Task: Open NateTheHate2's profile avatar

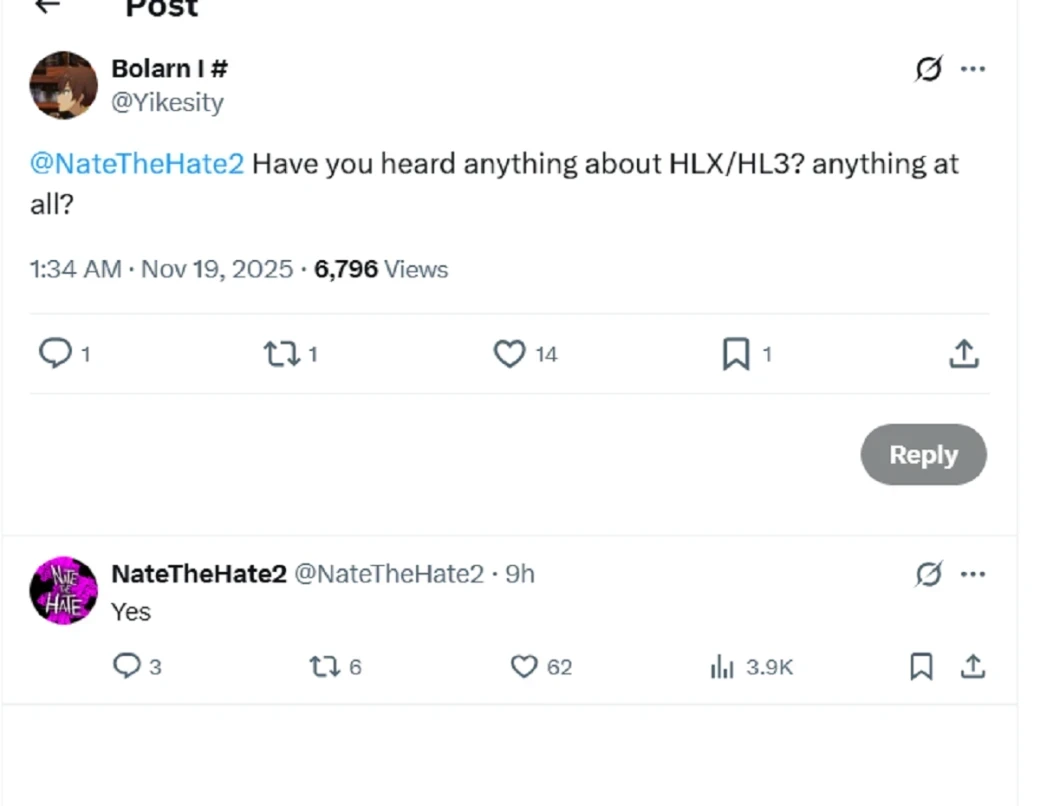Action: [64, 590]
